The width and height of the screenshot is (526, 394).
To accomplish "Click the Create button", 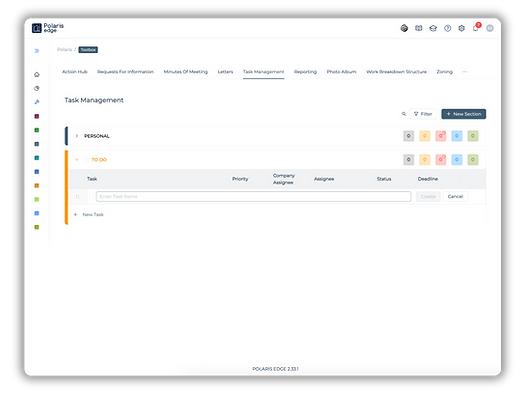I will [428, 196].
